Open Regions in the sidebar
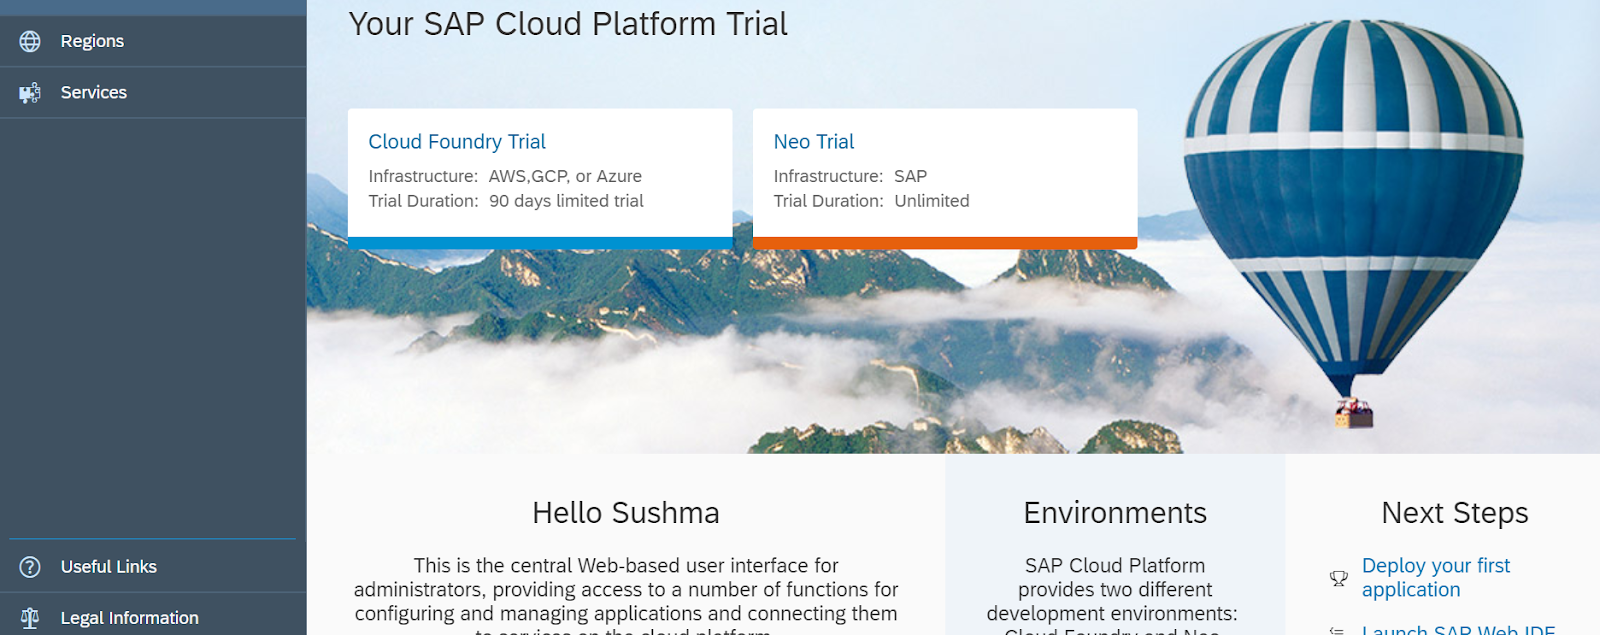Screen dimensions: 1600x635 click(153, 41)
